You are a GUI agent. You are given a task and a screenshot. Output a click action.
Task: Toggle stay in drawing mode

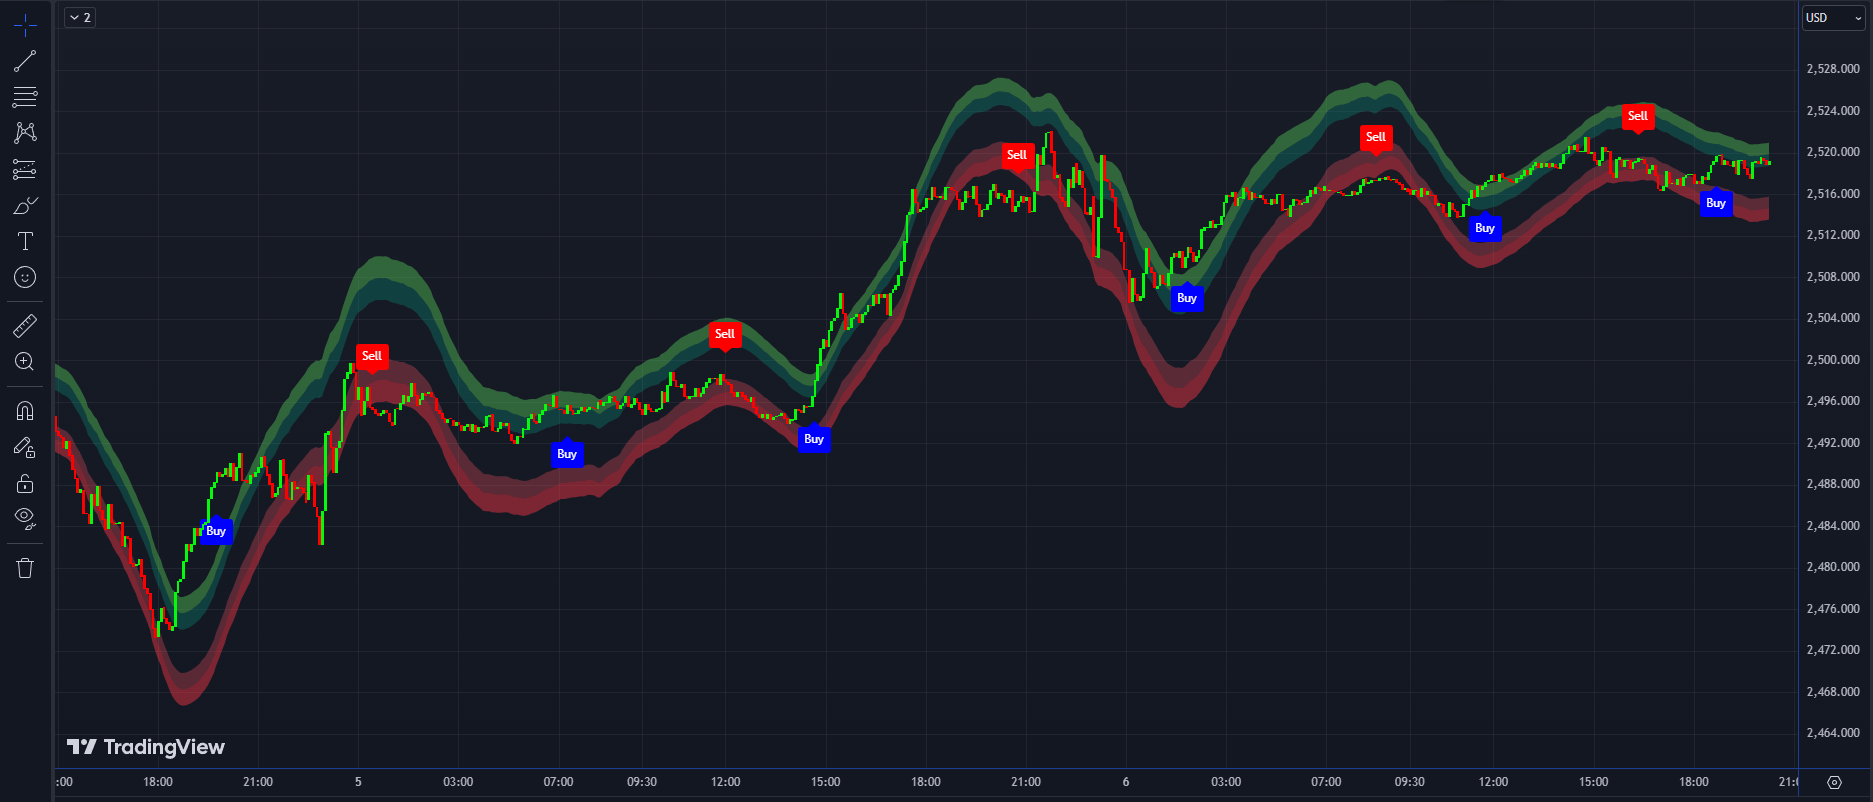pyautogui.click(x=25, y=447)
